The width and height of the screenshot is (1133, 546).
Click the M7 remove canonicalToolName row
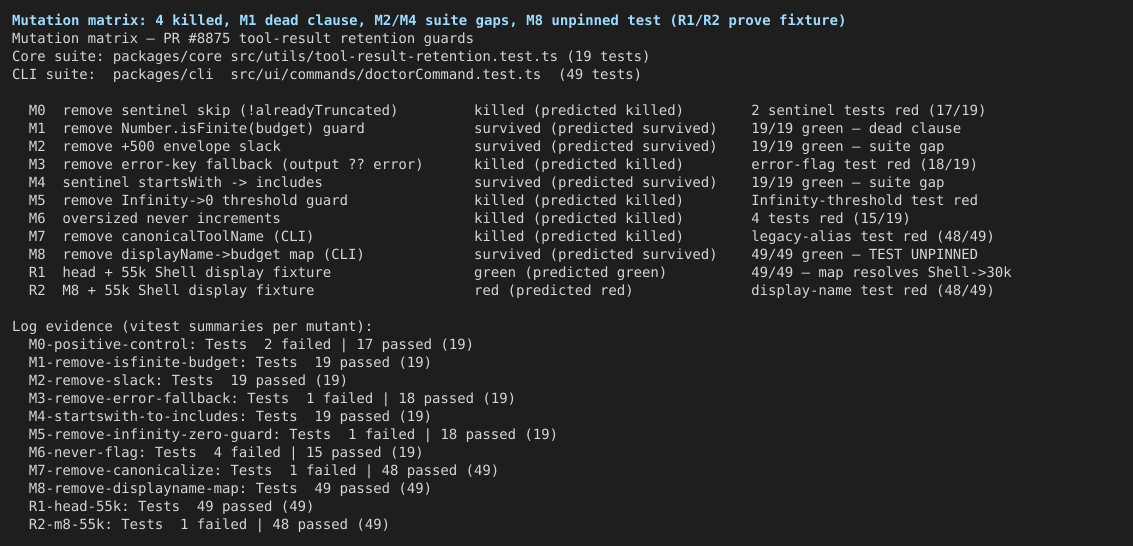(x=512, y=237)
